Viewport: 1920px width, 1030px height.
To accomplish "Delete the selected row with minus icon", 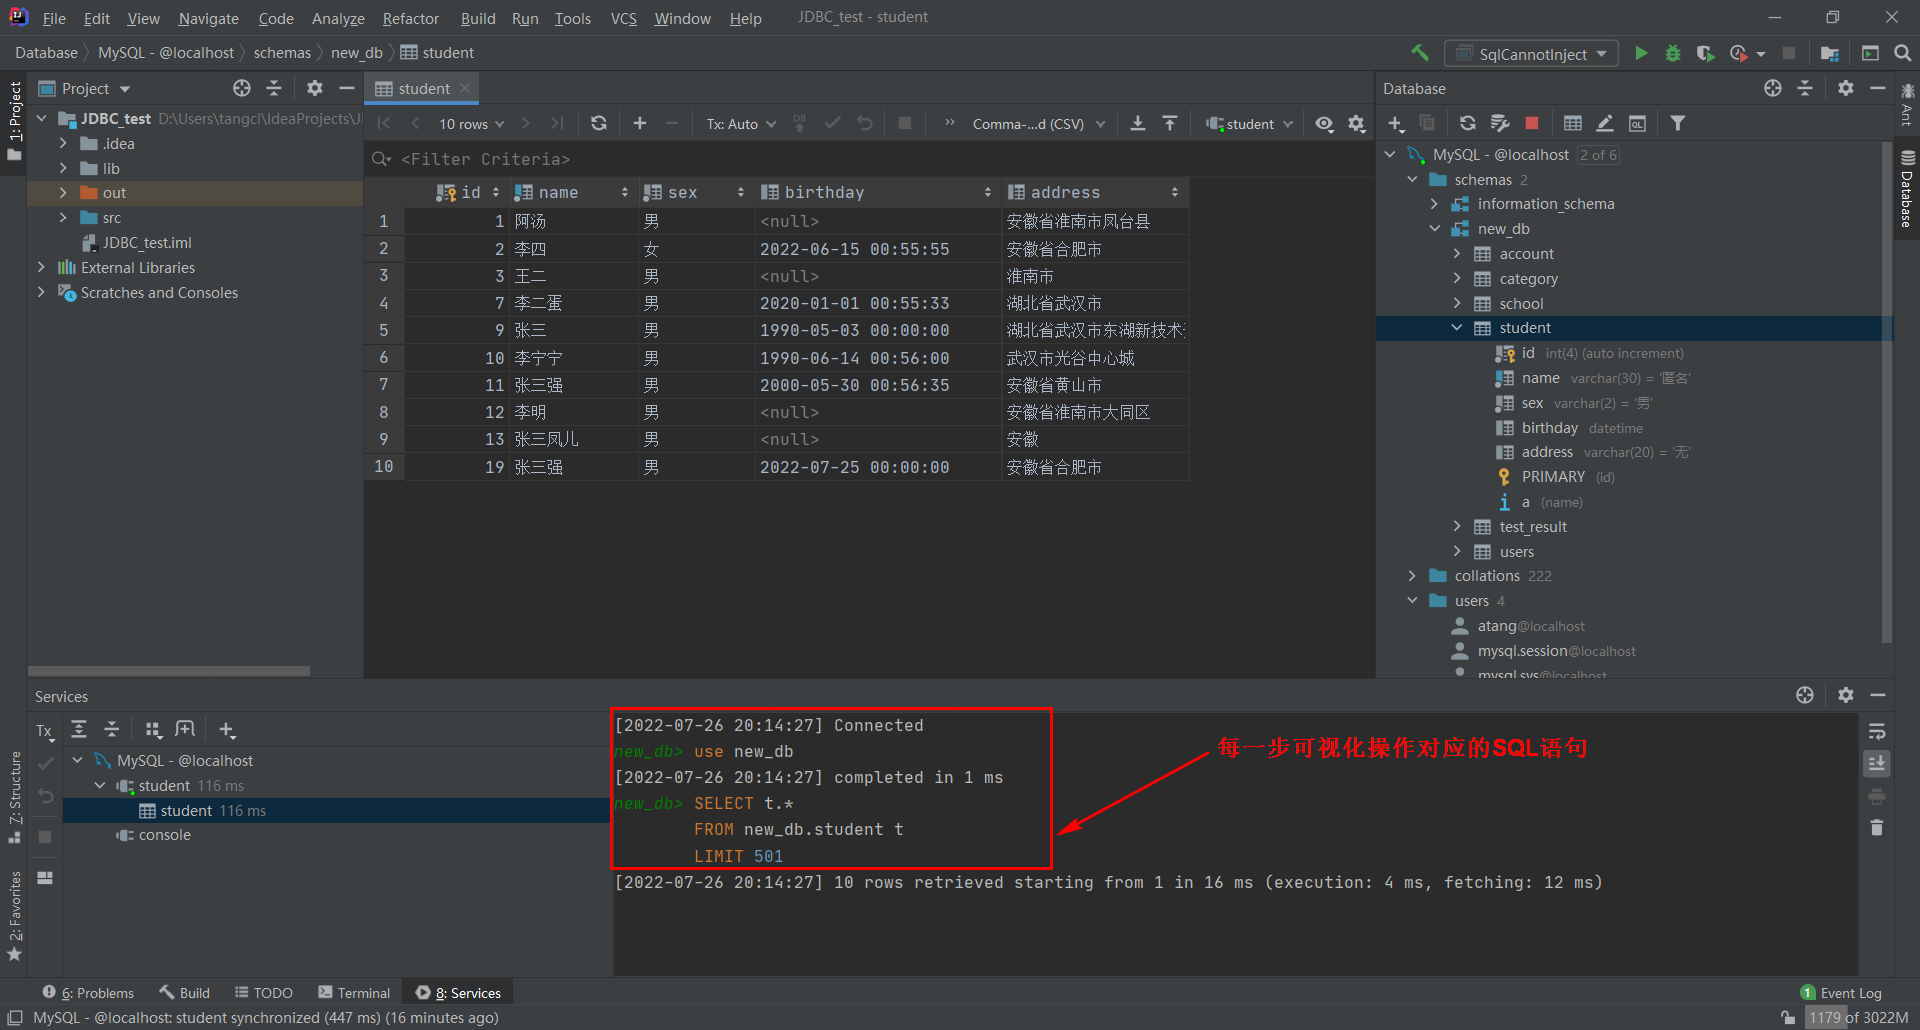I will (672, 123).
